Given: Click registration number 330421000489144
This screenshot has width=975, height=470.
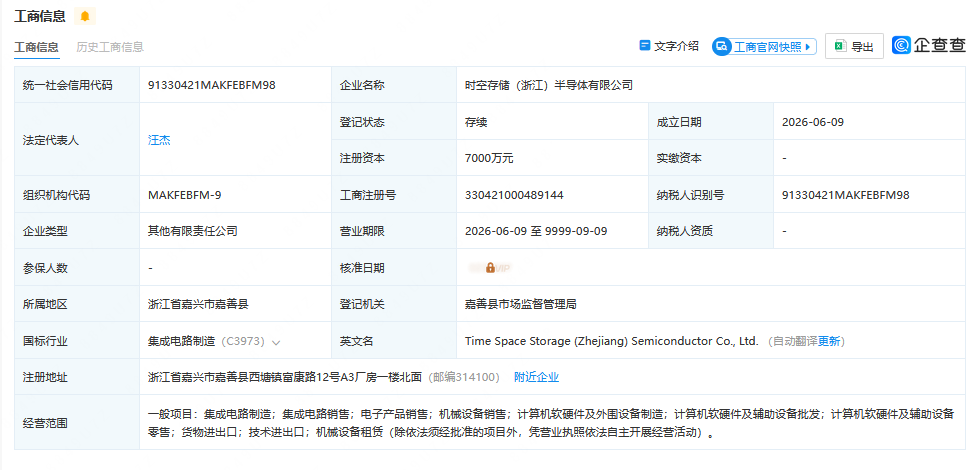Looking at the screenshot, I should click(514, 195).
